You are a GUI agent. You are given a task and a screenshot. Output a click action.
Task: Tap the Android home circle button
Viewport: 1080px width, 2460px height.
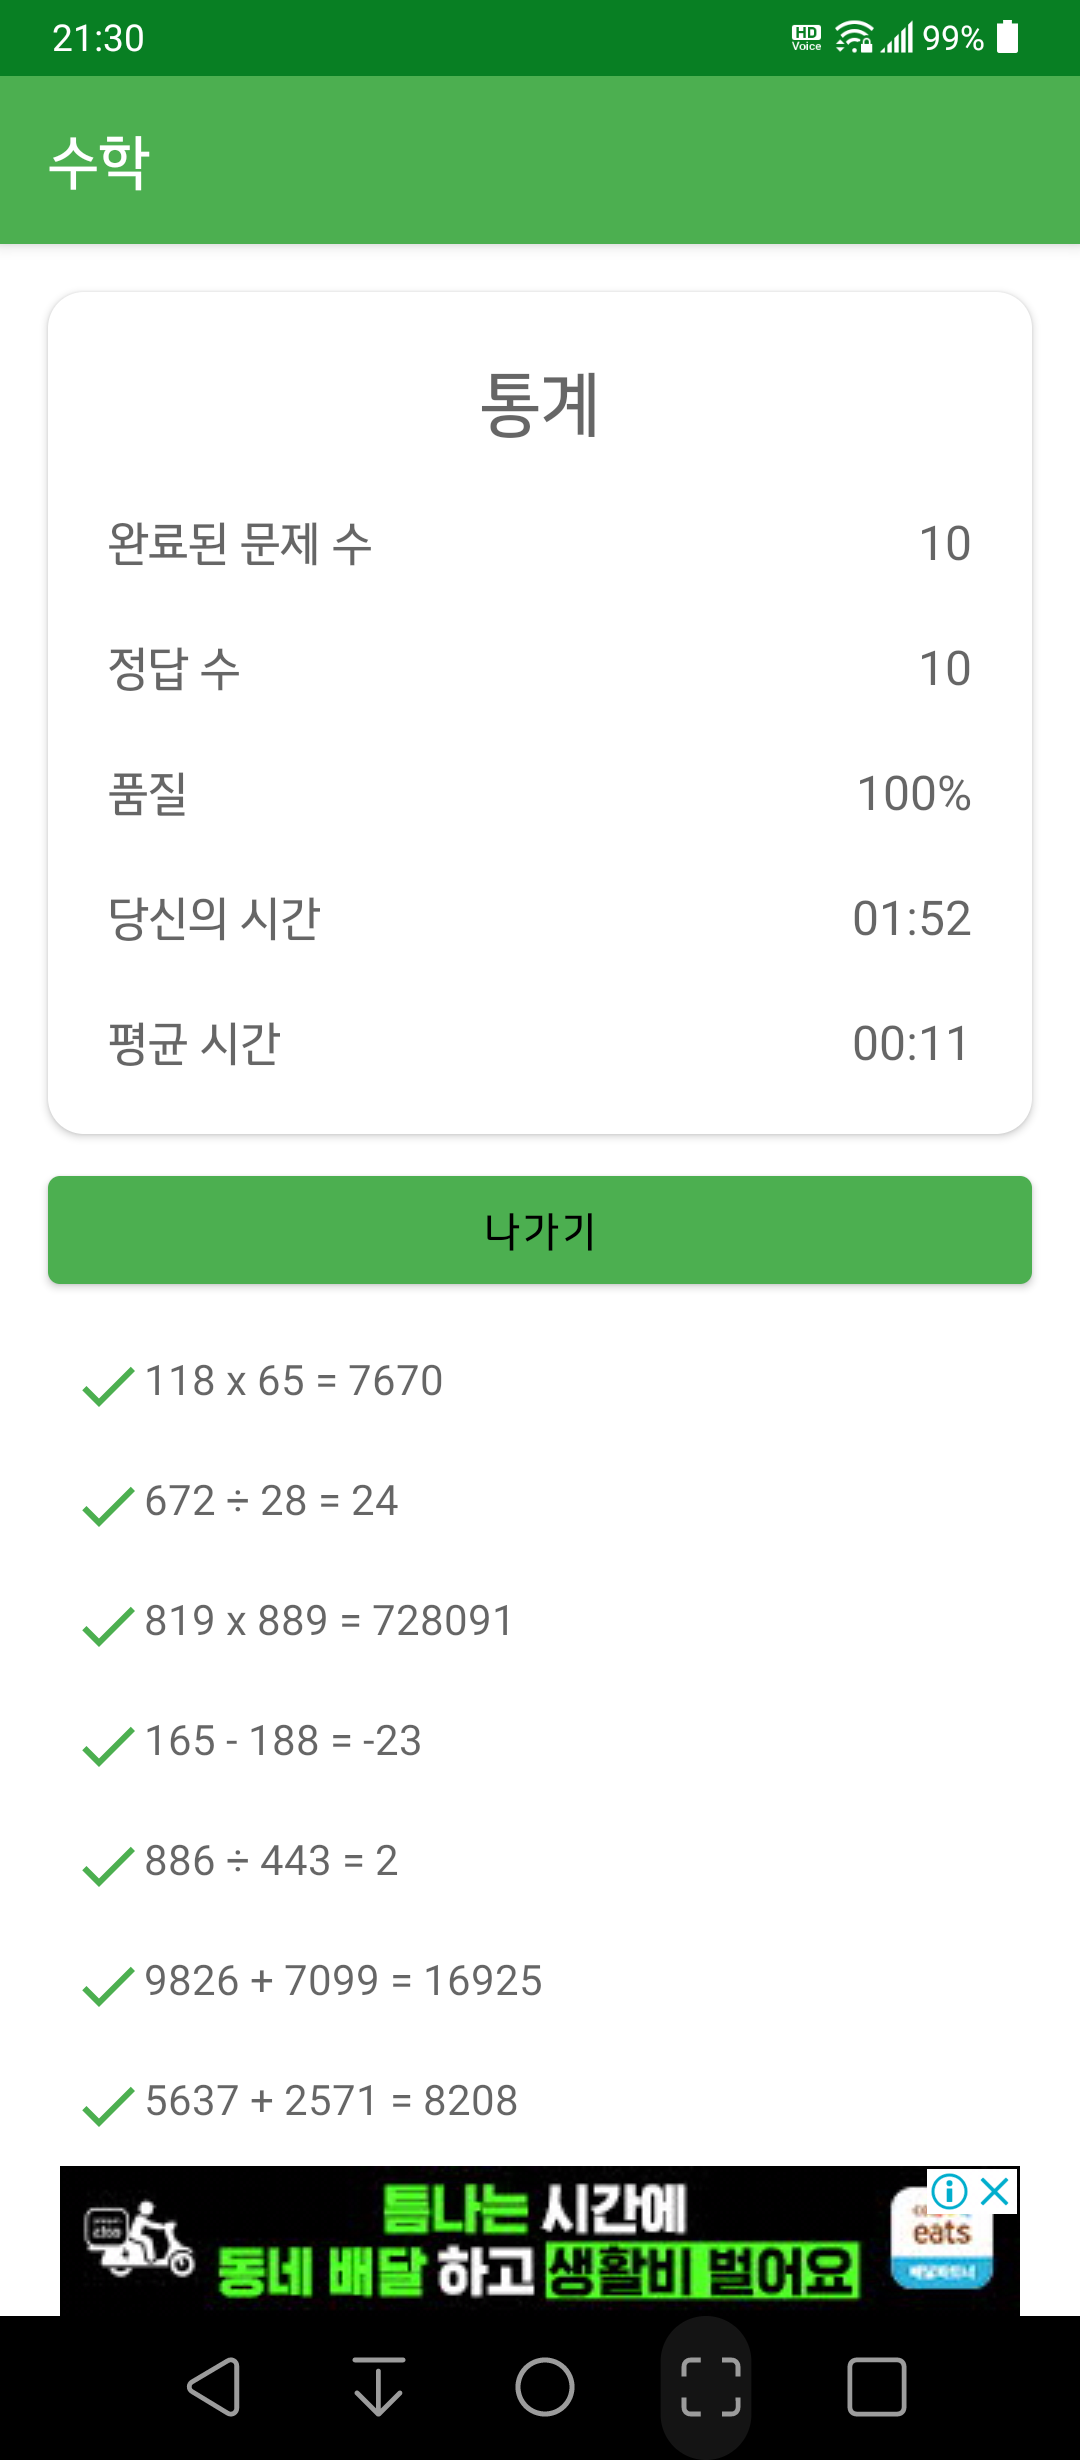[545, 2387]
